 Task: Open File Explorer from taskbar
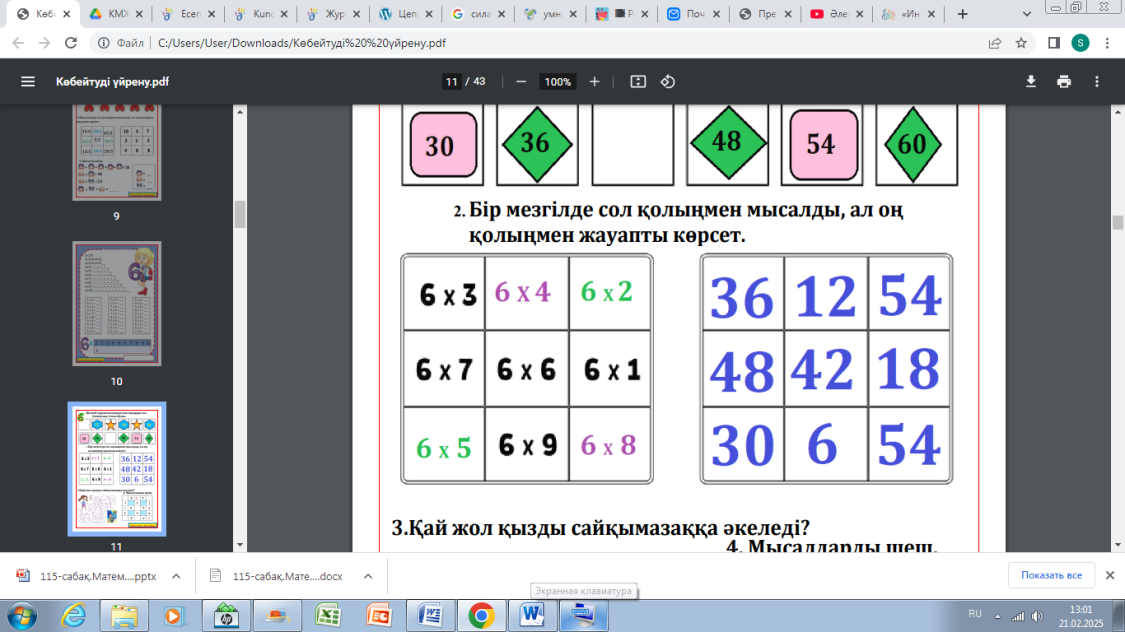point(124,616)
